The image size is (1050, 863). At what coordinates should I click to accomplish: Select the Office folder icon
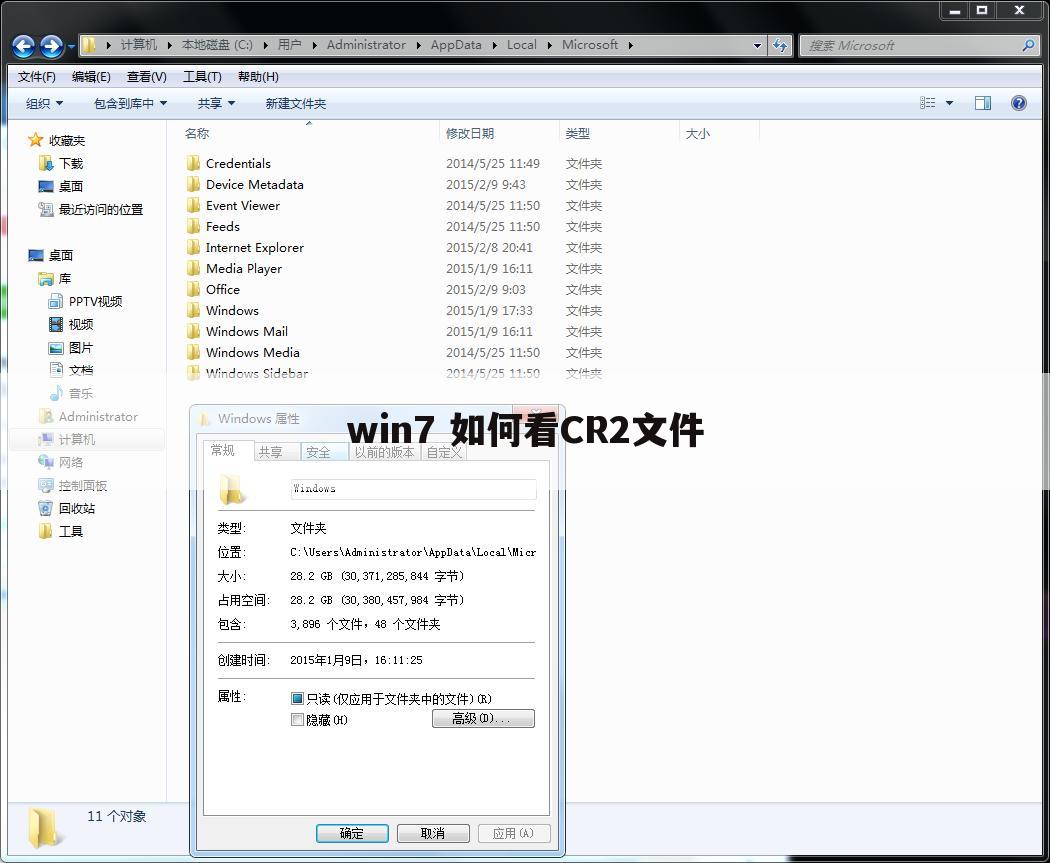(194, 289)
